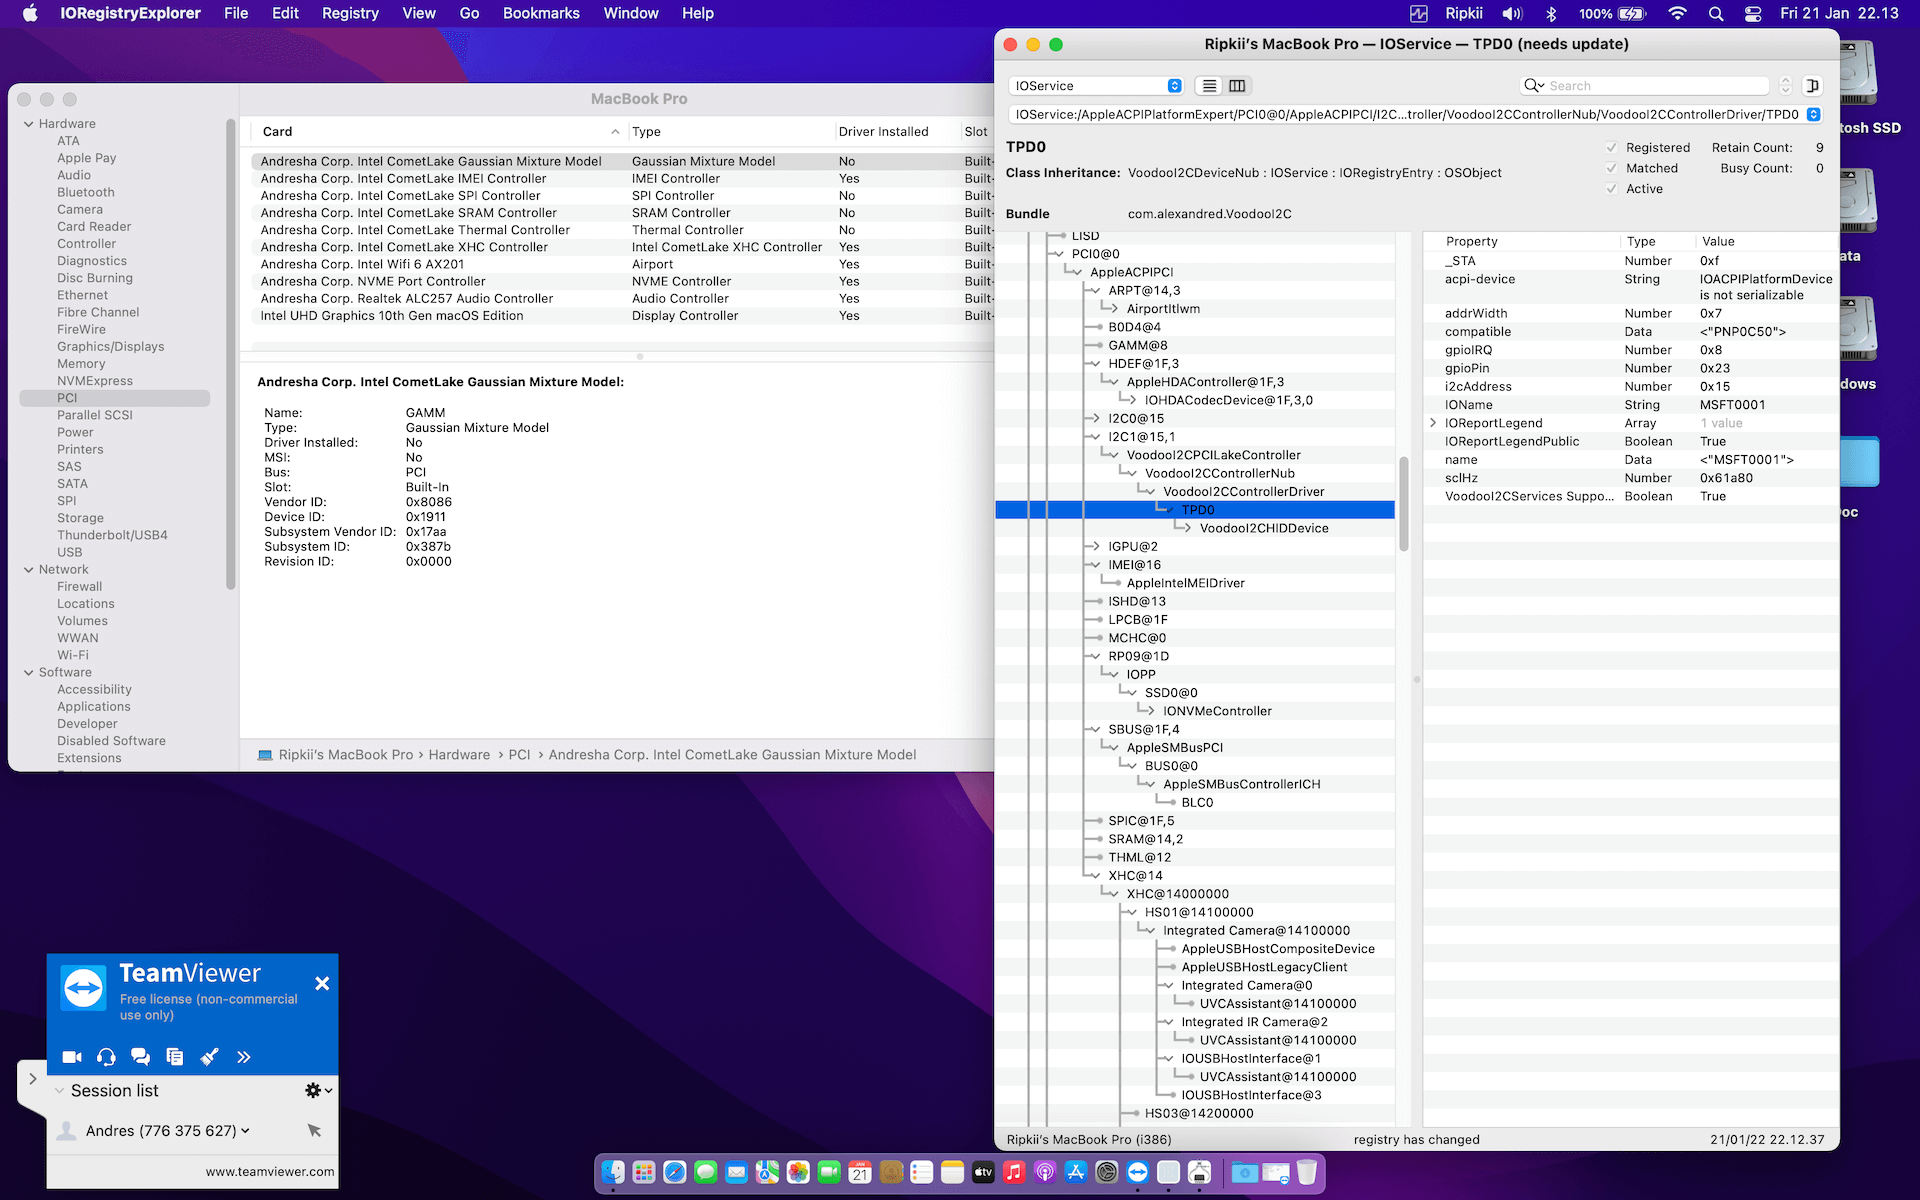Image resolution: width=1920 pixels, height=1200 pixels.
Task: Collapse the Network section in System Information
Action: (28, 570)
